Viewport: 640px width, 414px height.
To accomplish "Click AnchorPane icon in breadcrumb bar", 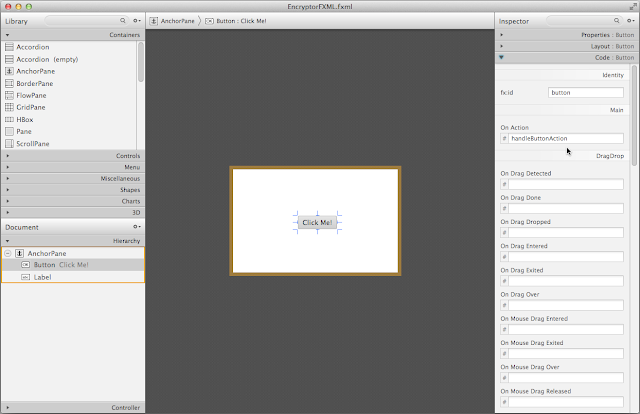I will click(x=153, y=21).
